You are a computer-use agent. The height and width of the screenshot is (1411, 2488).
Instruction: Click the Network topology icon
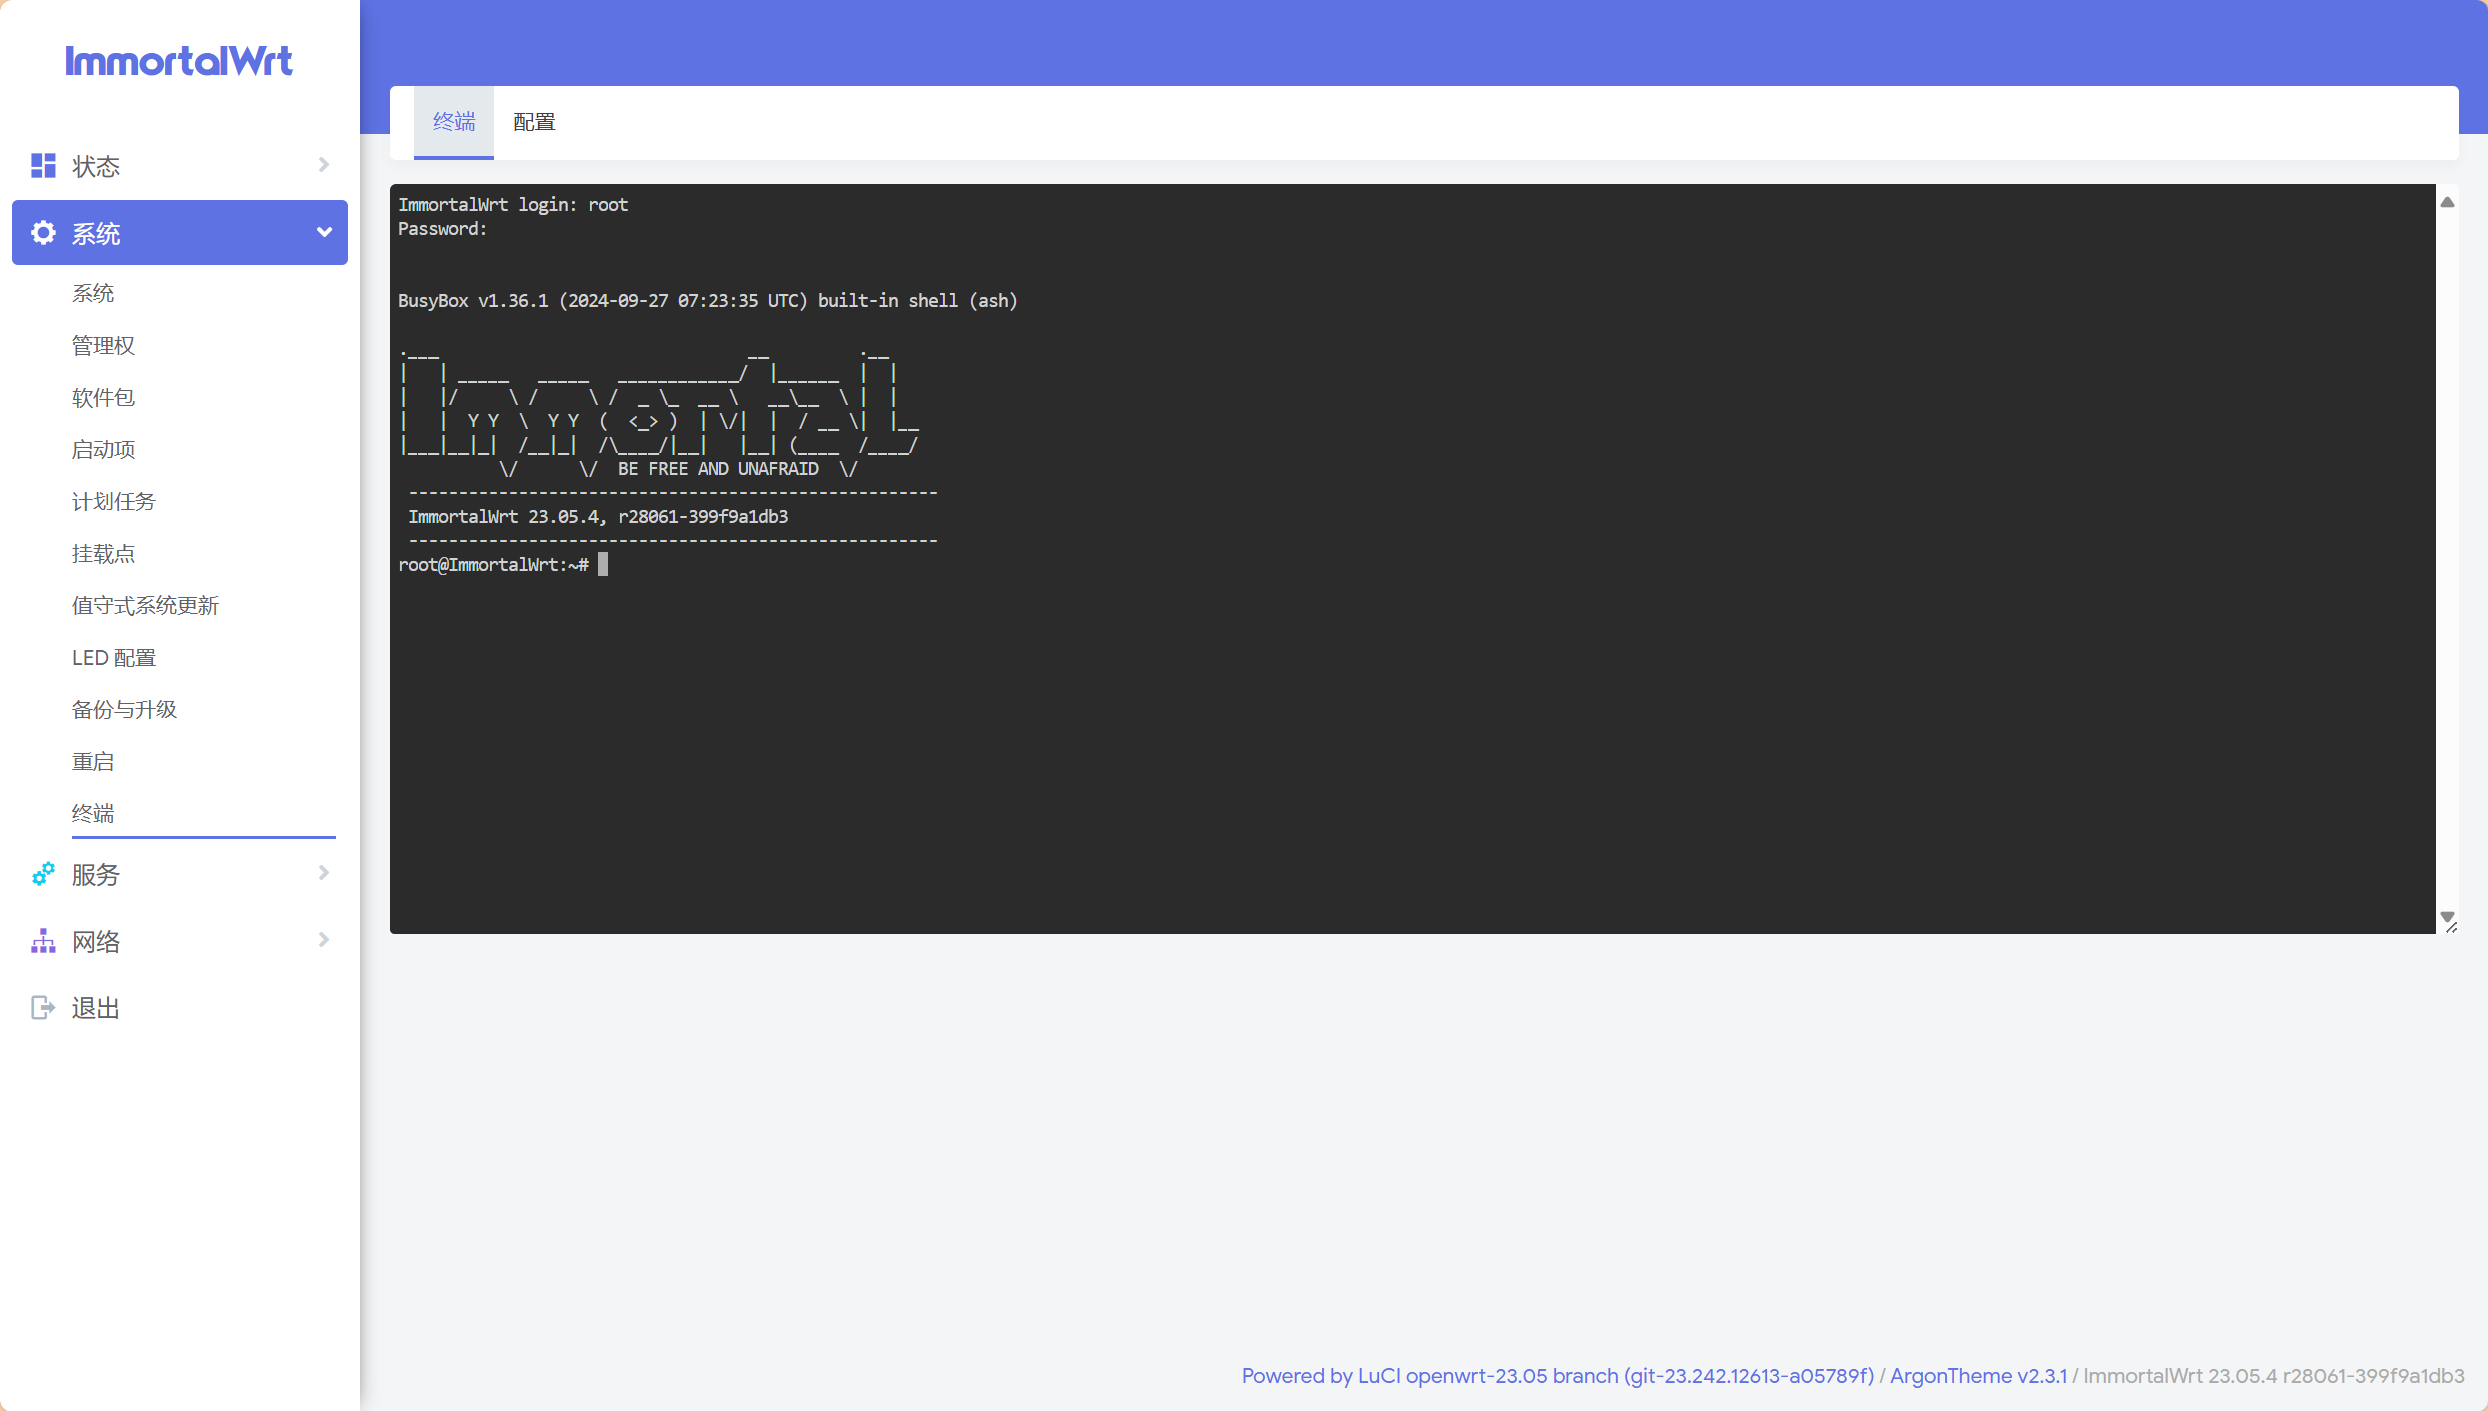43,941
